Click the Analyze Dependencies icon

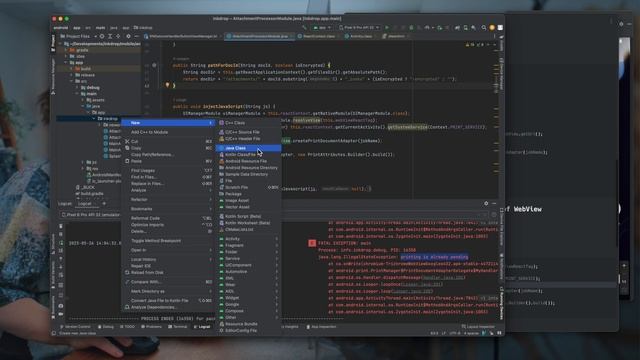[127, 307]
